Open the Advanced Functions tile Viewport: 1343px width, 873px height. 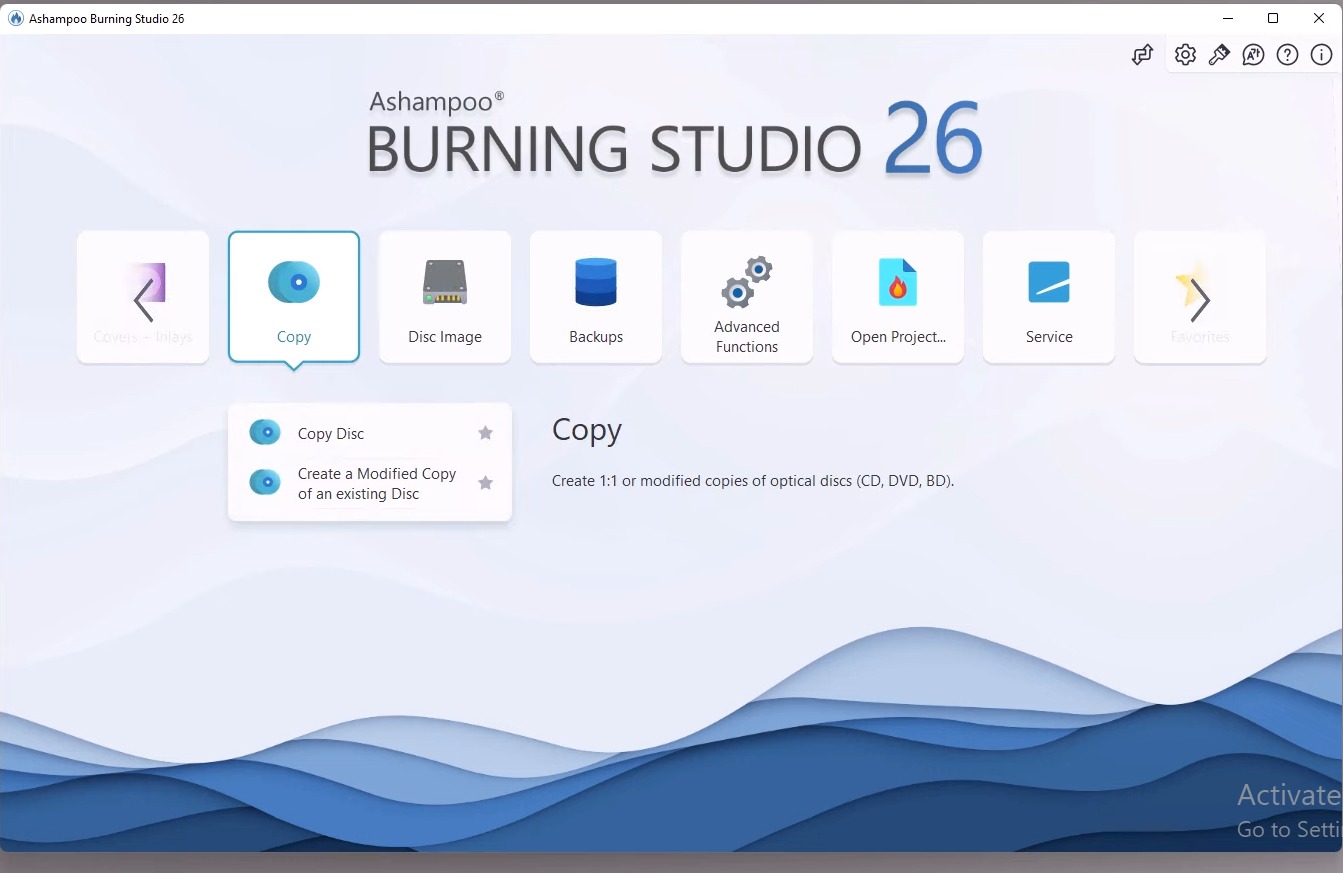(747, 297)
